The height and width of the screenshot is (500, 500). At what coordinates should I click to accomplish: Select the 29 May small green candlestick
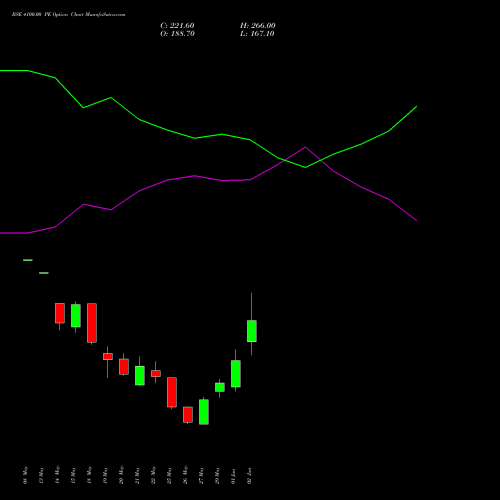coord(220,387)
